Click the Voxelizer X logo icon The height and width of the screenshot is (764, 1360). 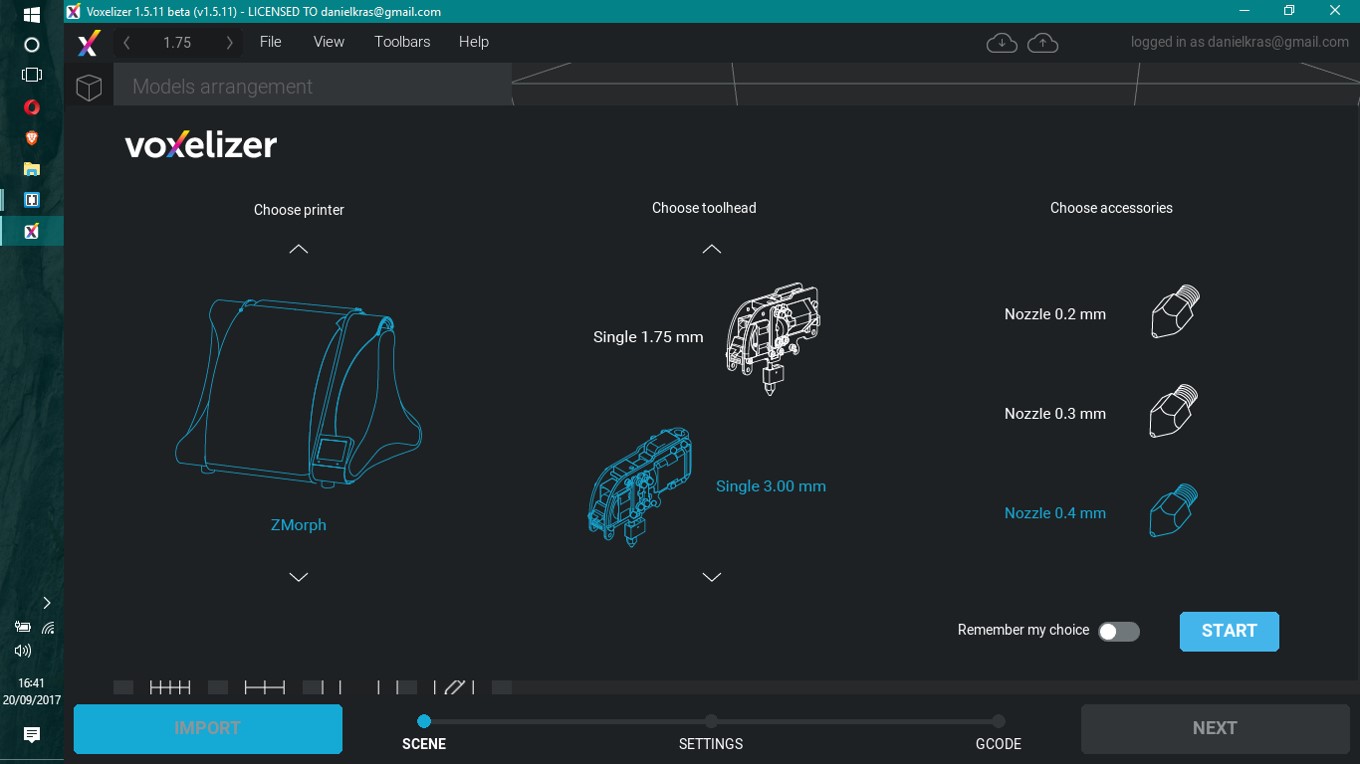88,43
